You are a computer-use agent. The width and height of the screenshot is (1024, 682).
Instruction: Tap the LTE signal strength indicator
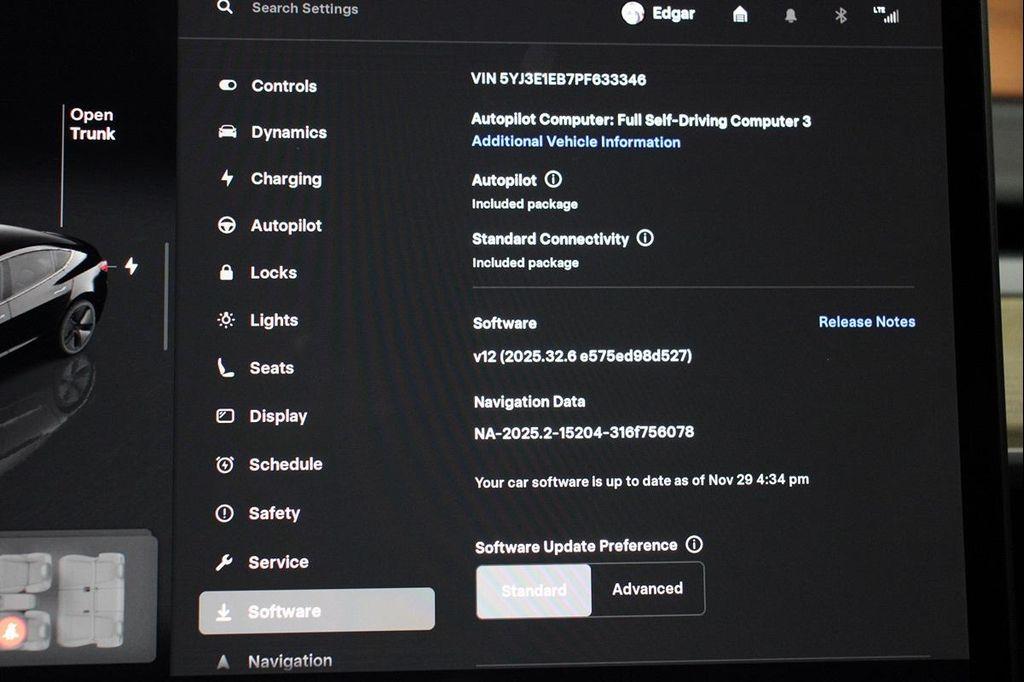[x=889, y=15]
